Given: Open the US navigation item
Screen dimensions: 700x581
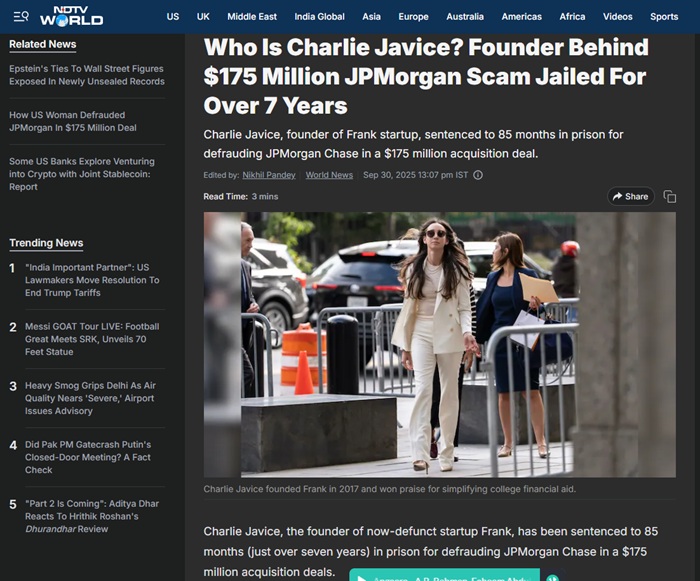Looking at the screenshot, I should [x=173, y=17].
